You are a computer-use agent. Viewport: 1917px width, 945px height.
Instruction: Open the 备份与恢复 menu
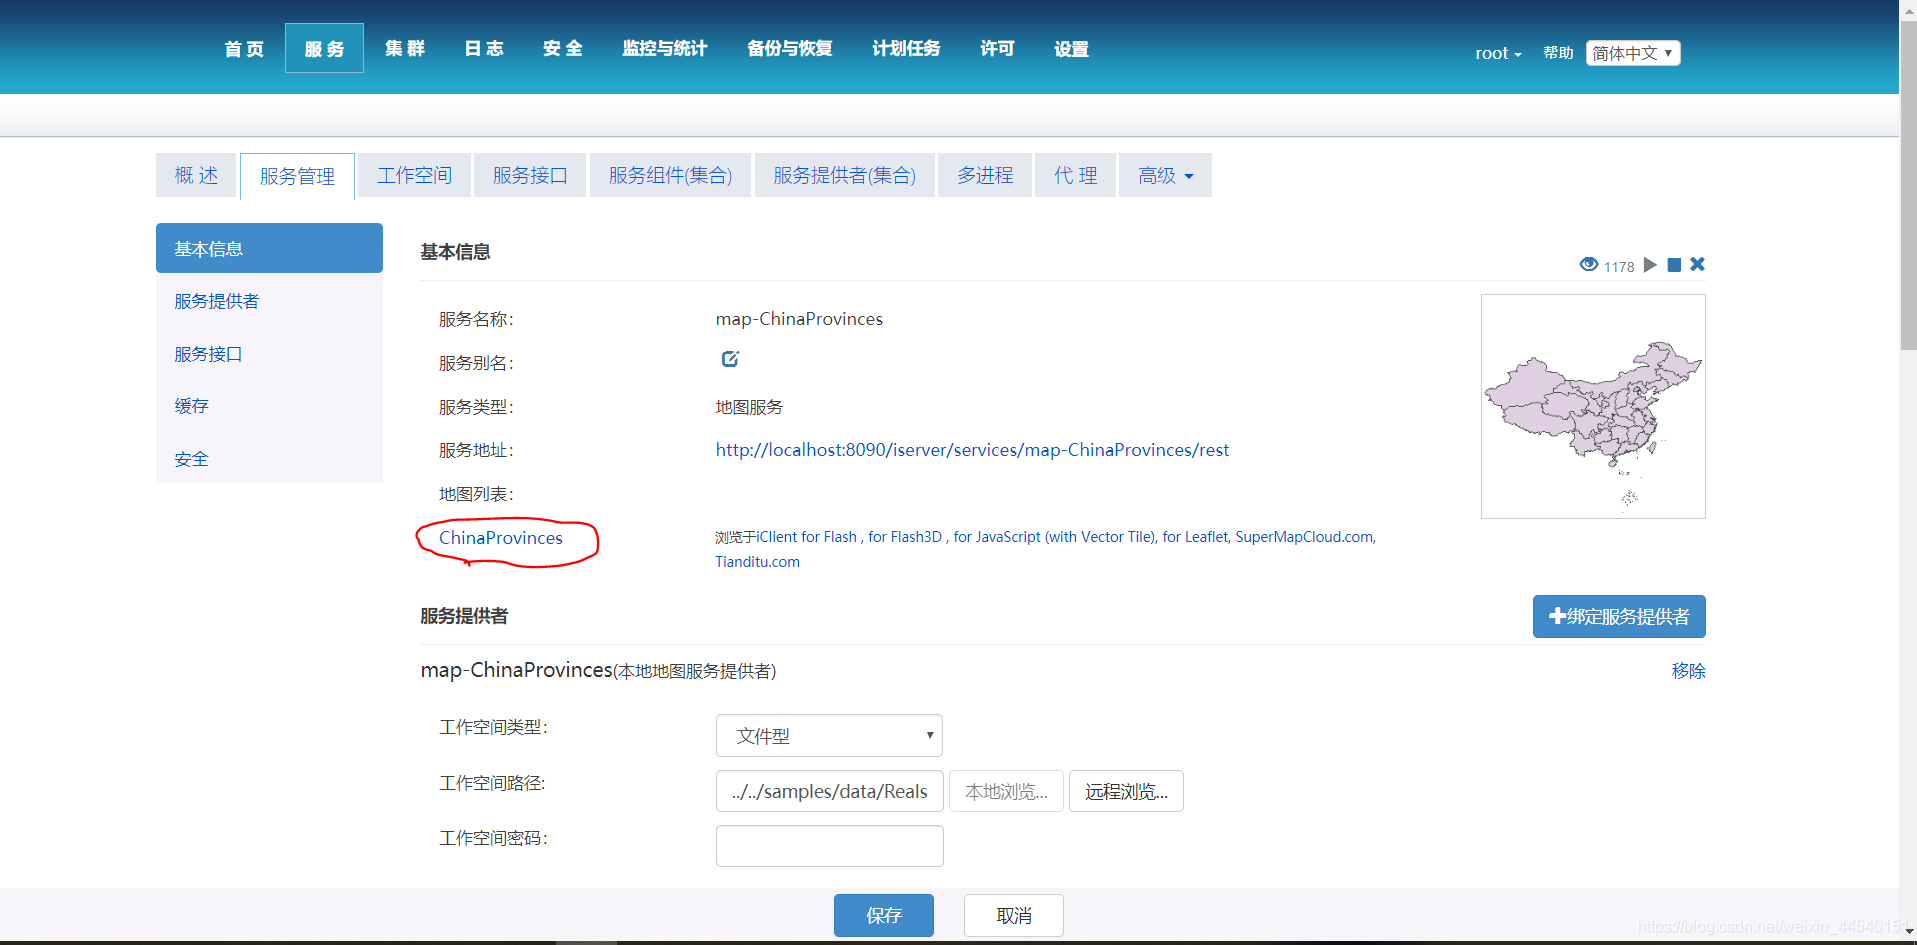(789, 49)
